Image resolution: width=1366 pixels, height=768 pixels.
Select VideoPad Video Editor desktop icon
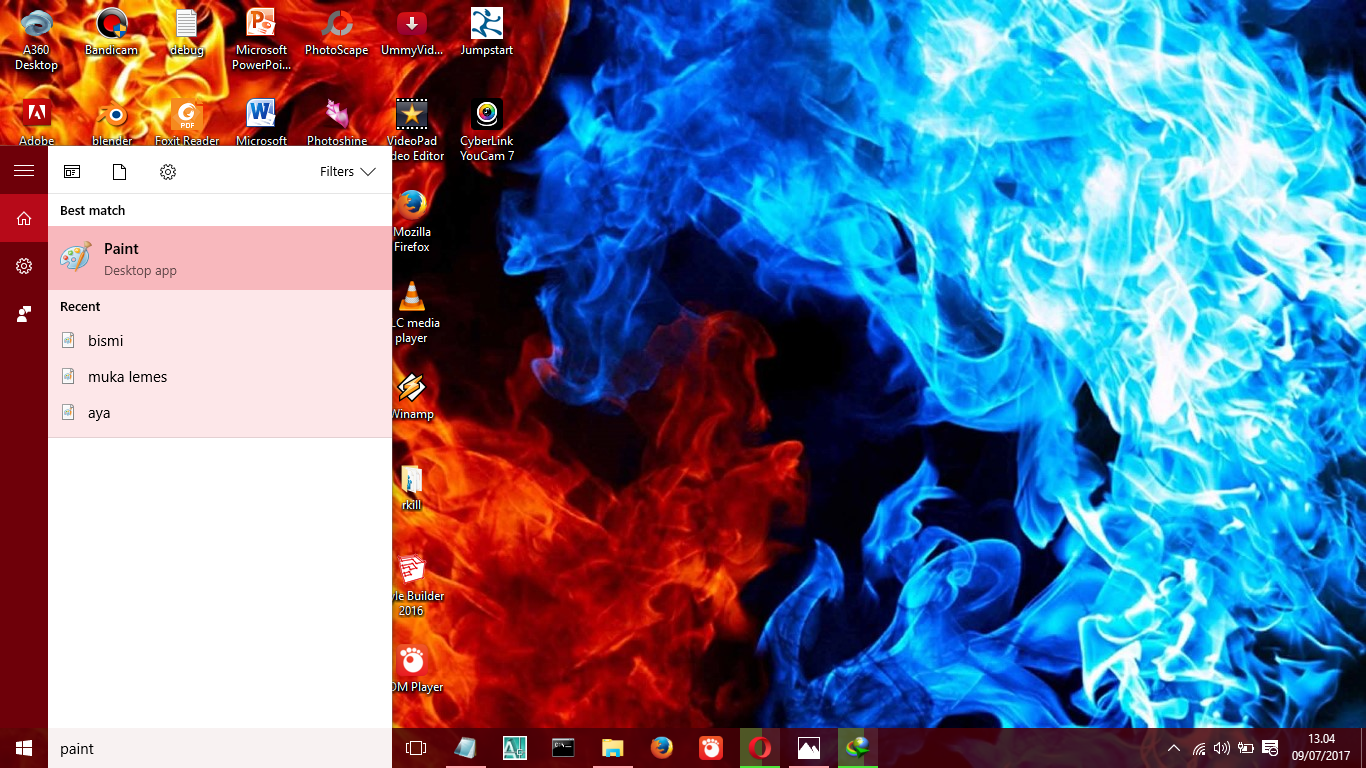point(412,130)
